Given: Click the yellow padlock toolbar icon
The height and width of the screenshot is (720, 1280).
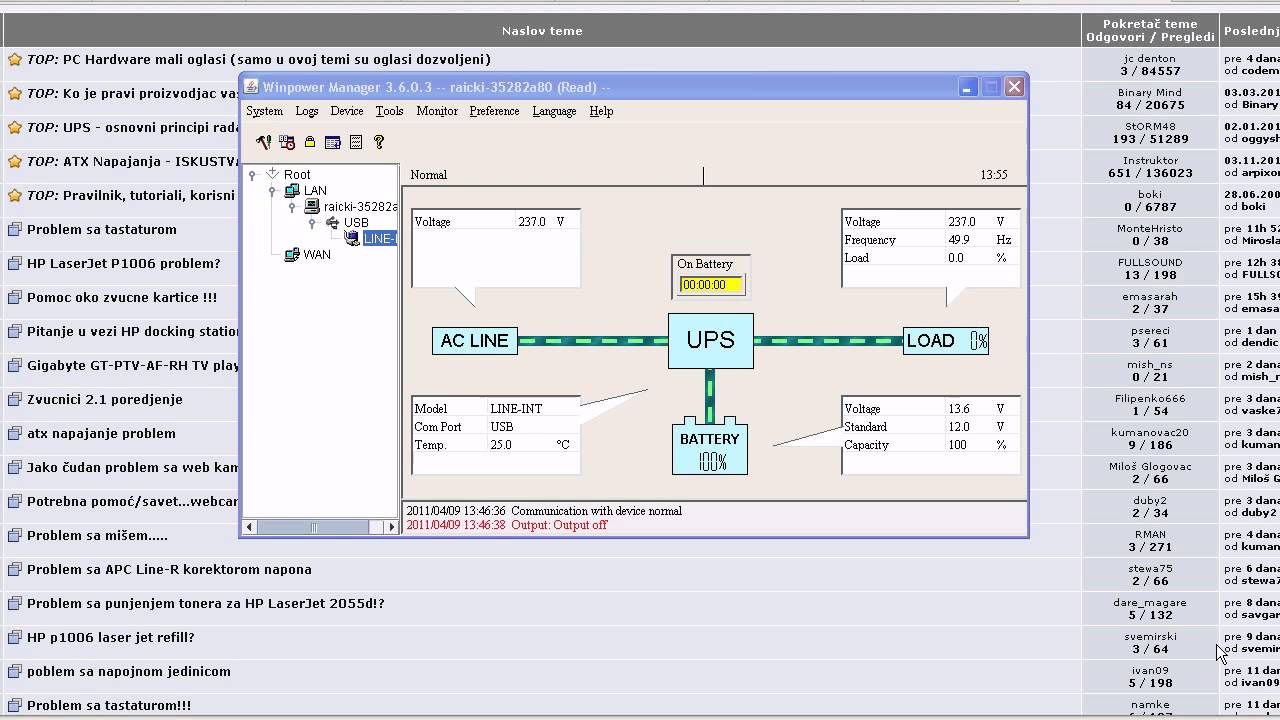Looking at the screenshot, I should 310,143.
